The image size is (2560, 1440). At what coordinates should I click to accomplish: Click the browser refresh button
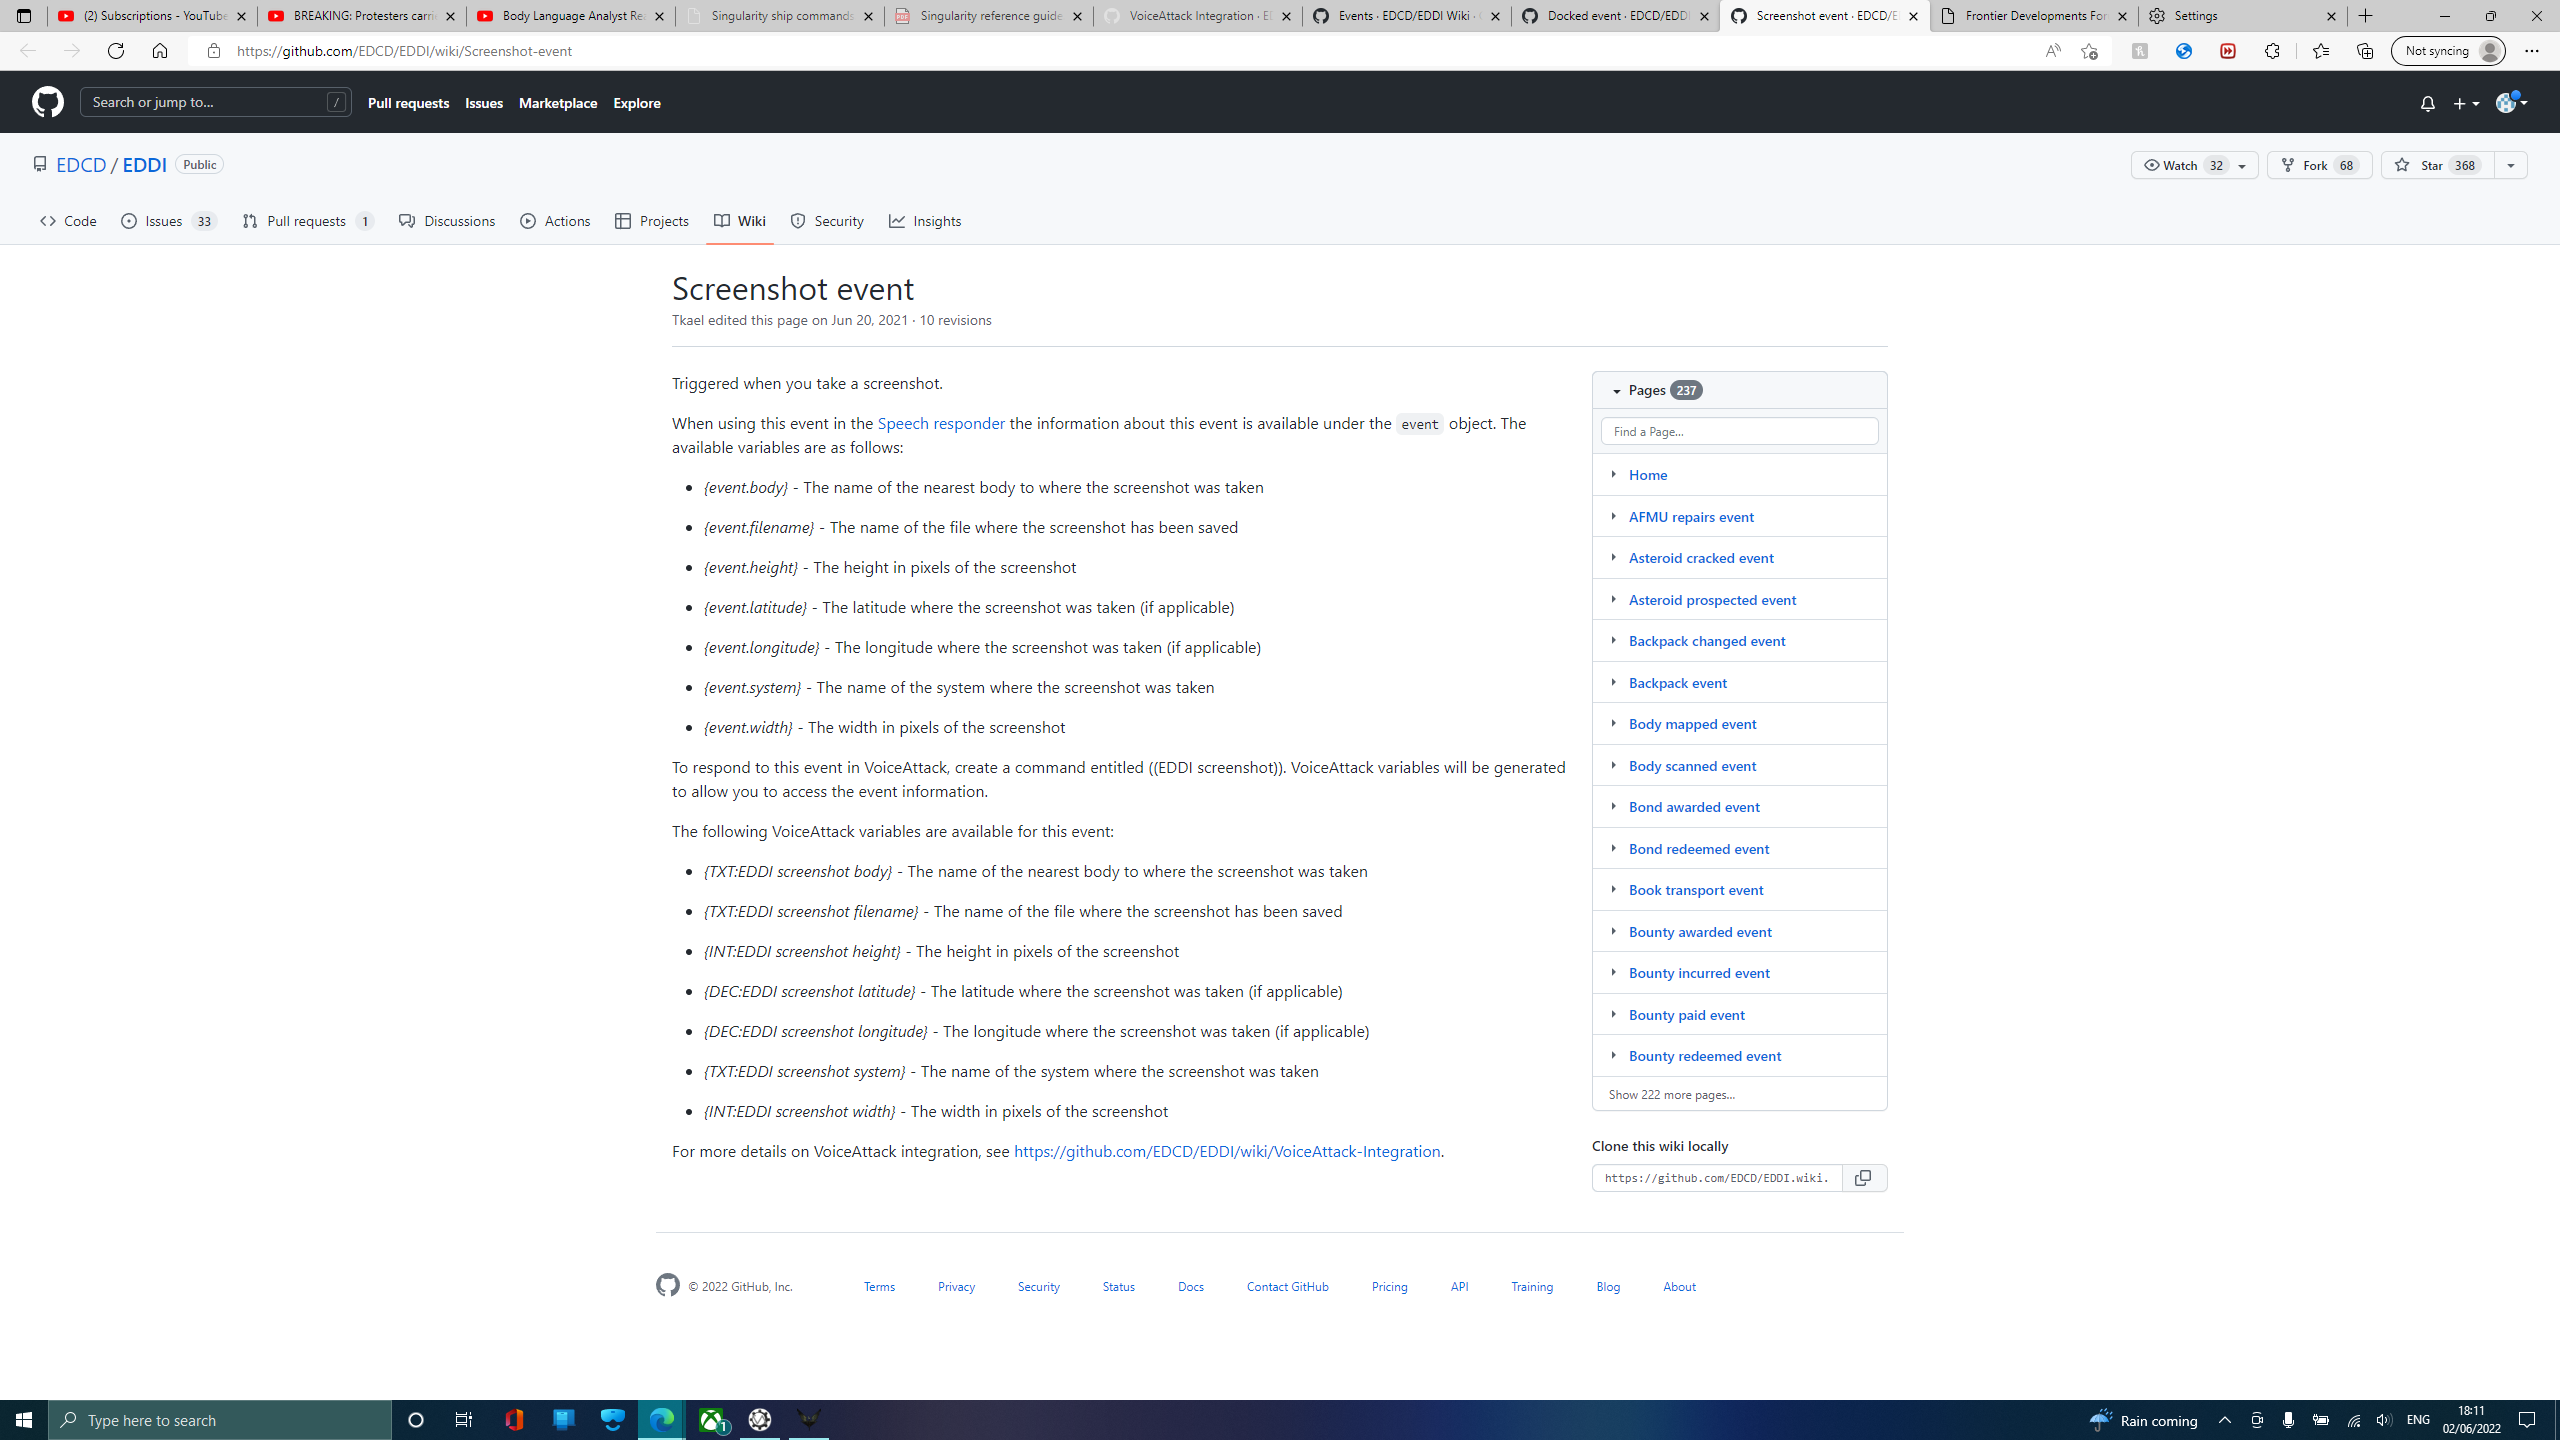116,51
